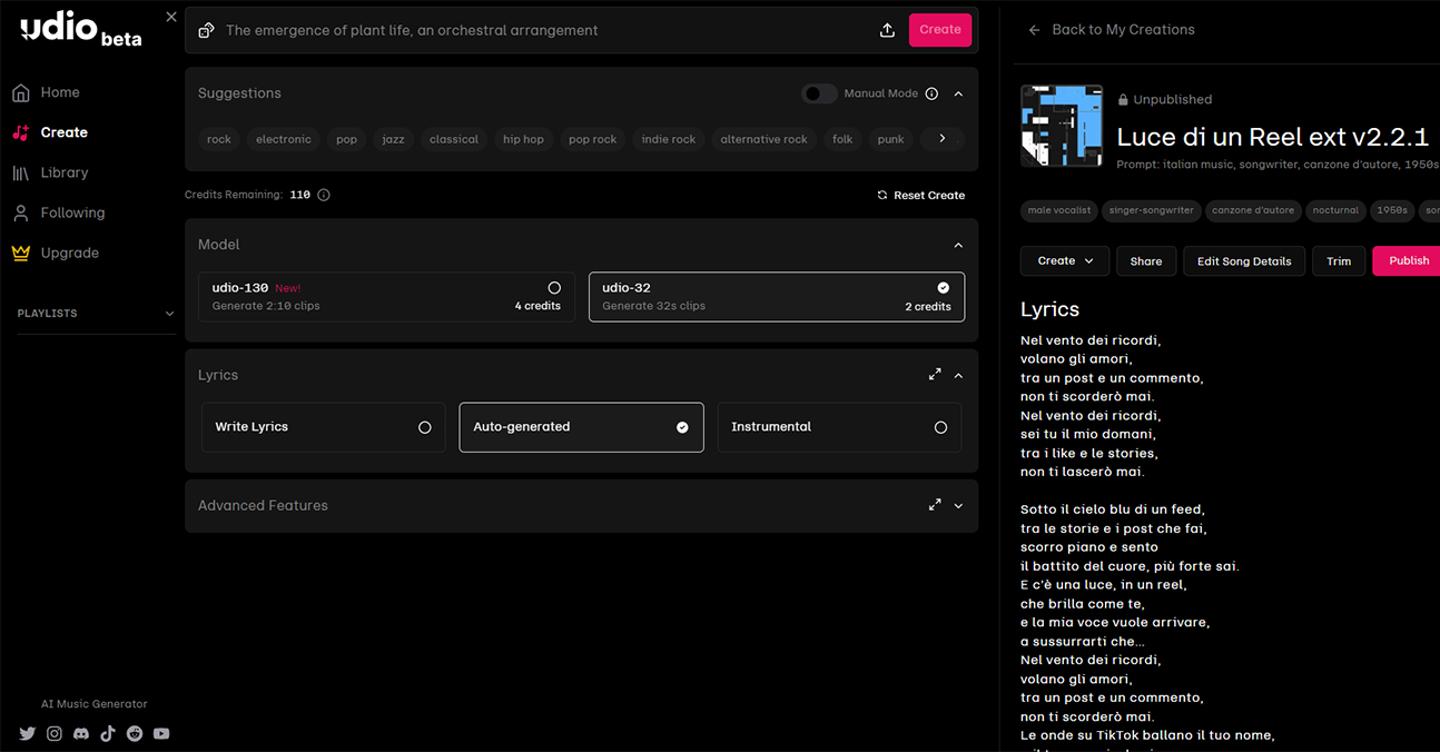
Task: Click the canzone d'autore tag
Action: [1253, 211]
